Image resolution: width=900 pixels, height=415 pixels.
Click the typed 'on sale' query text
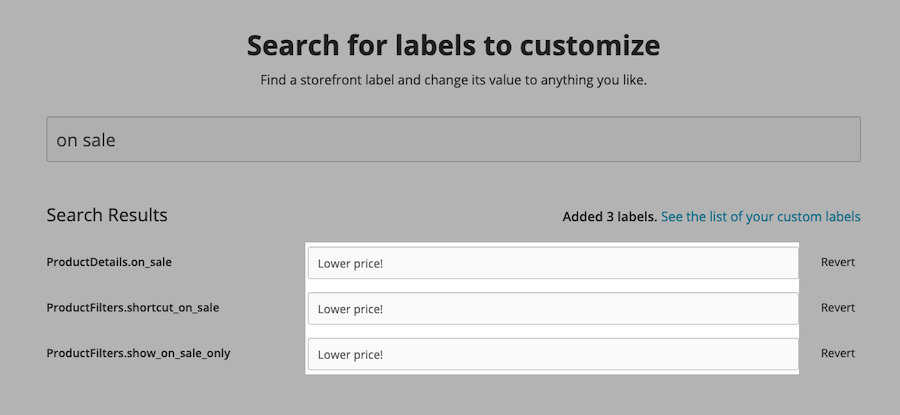(x=86, y=141)
